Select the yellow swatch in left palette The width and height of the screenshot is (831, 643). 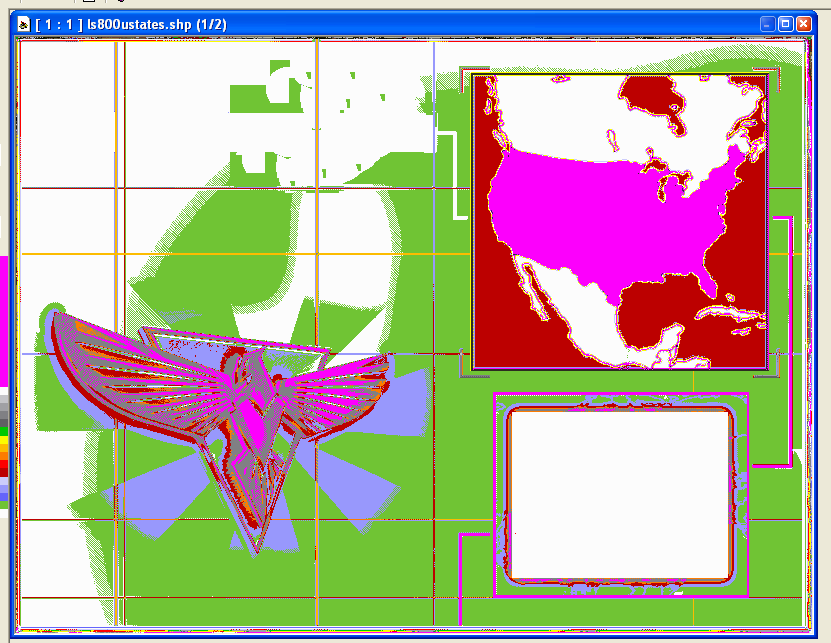tap(3, 440)
